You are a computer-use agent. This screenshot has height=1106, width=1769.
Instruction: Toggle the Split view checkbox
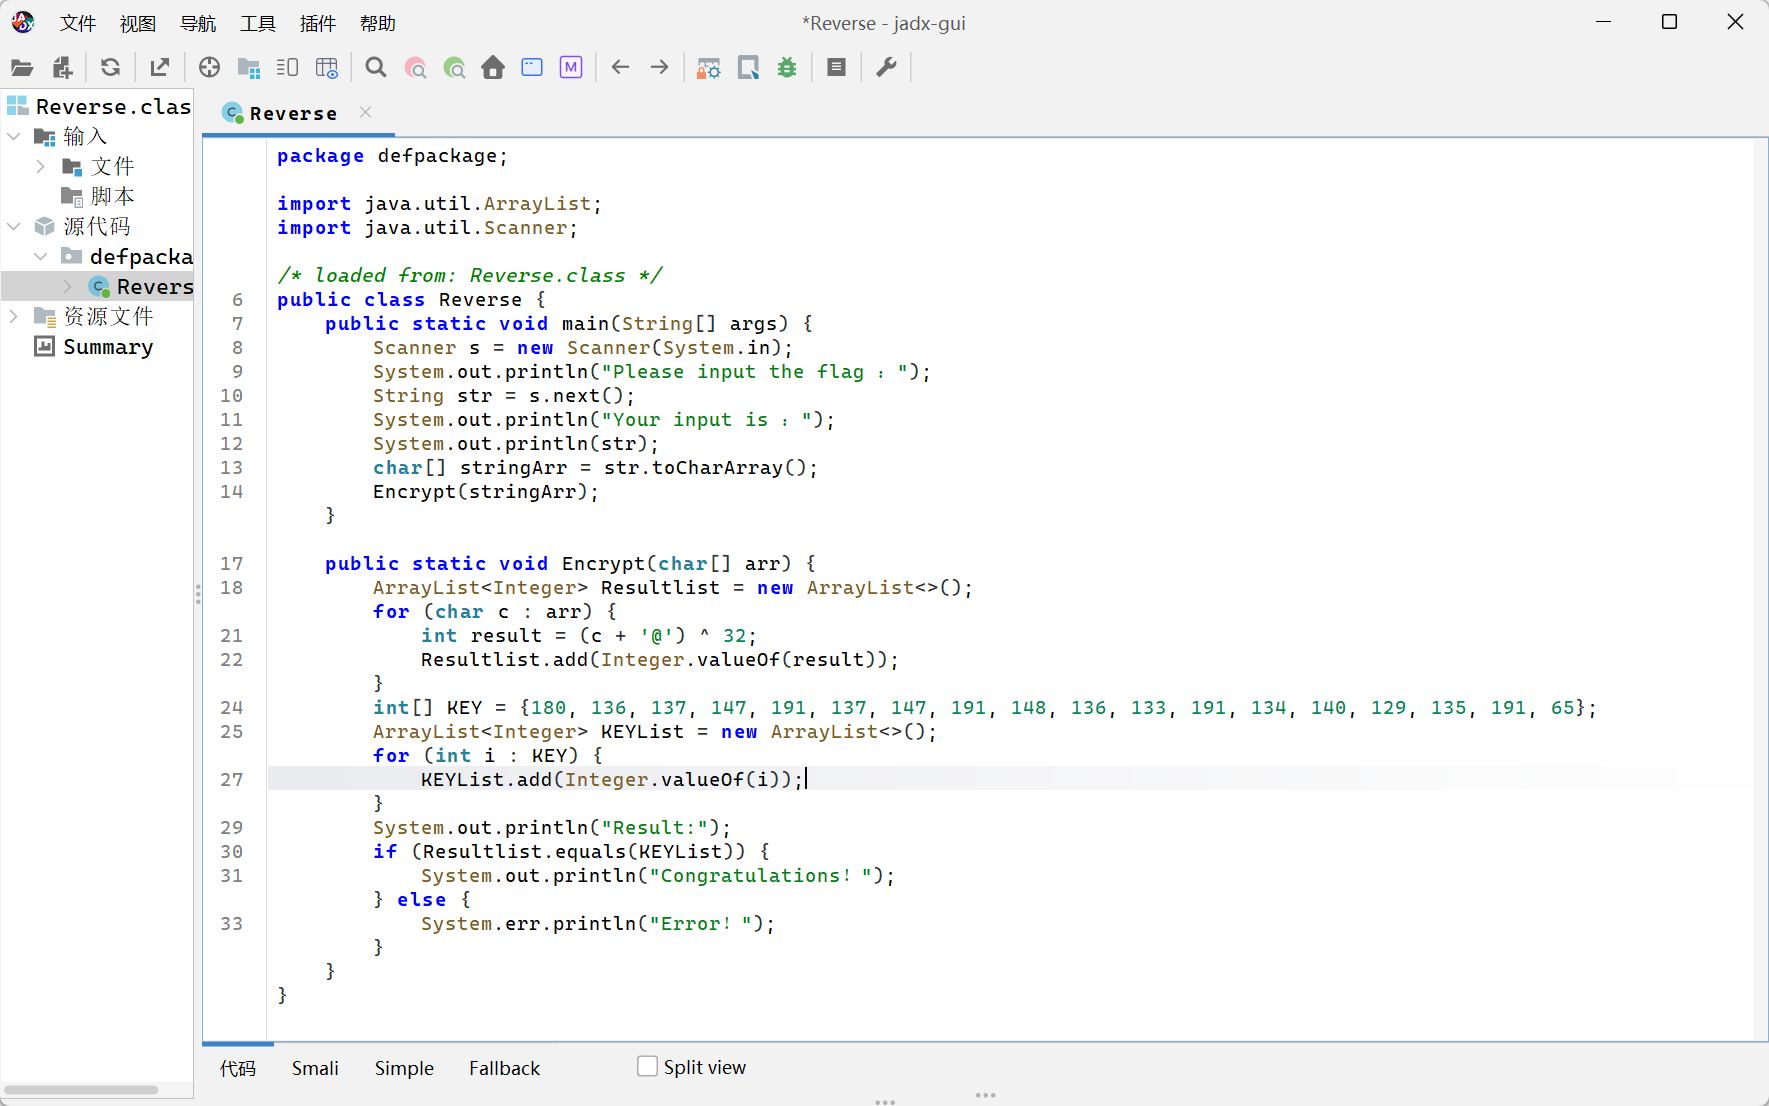point(648,1067)
